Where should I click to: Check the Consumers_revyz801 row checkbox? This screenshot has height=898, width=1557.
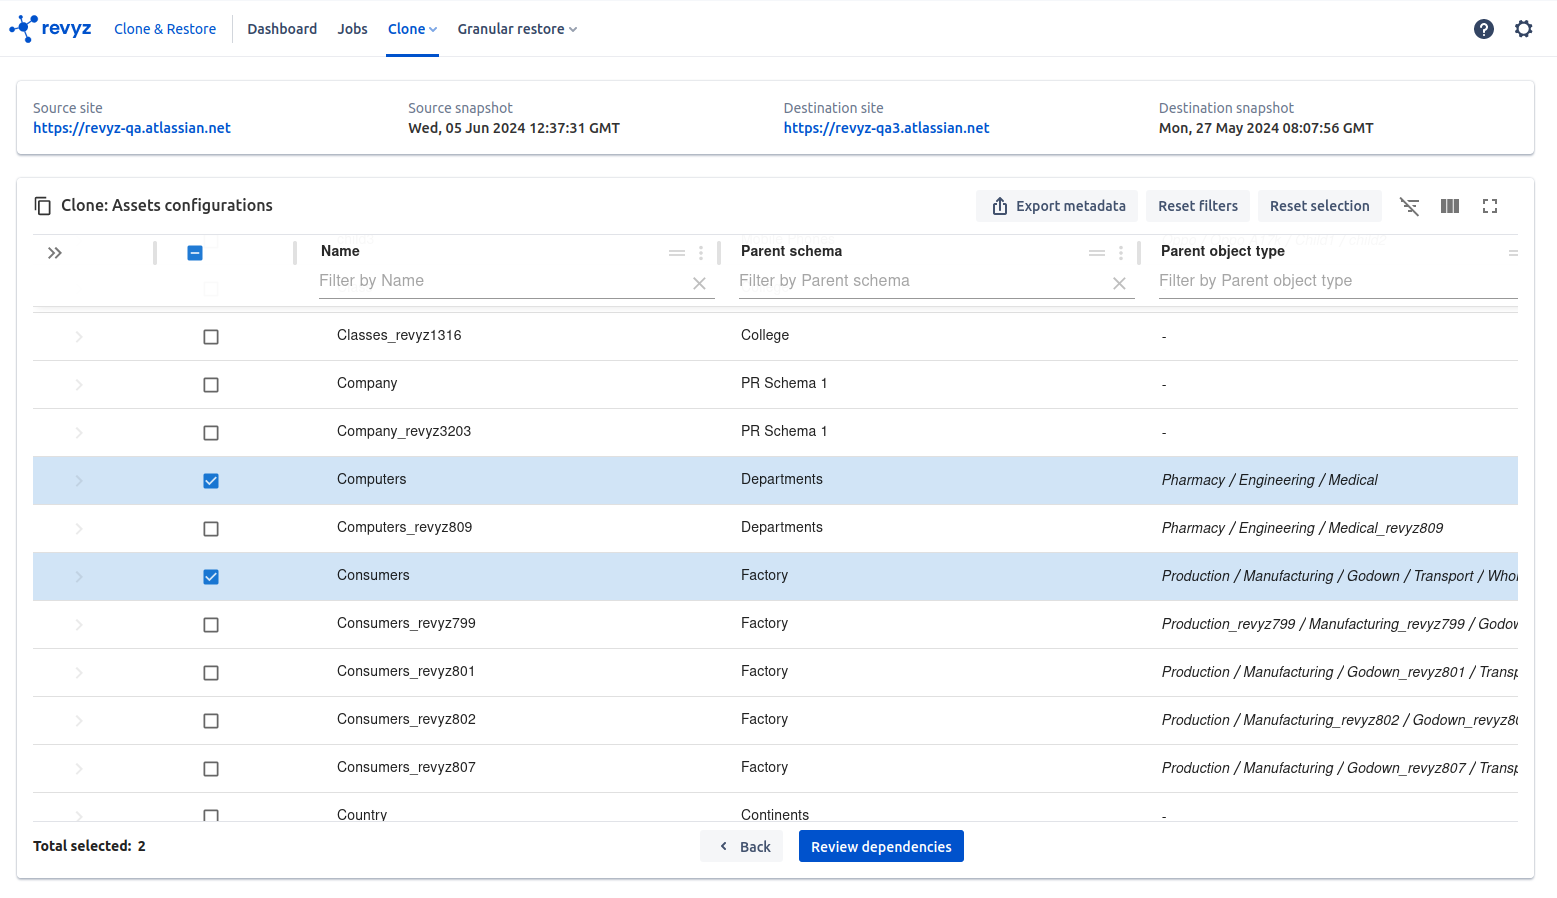(x=211, y=673)
